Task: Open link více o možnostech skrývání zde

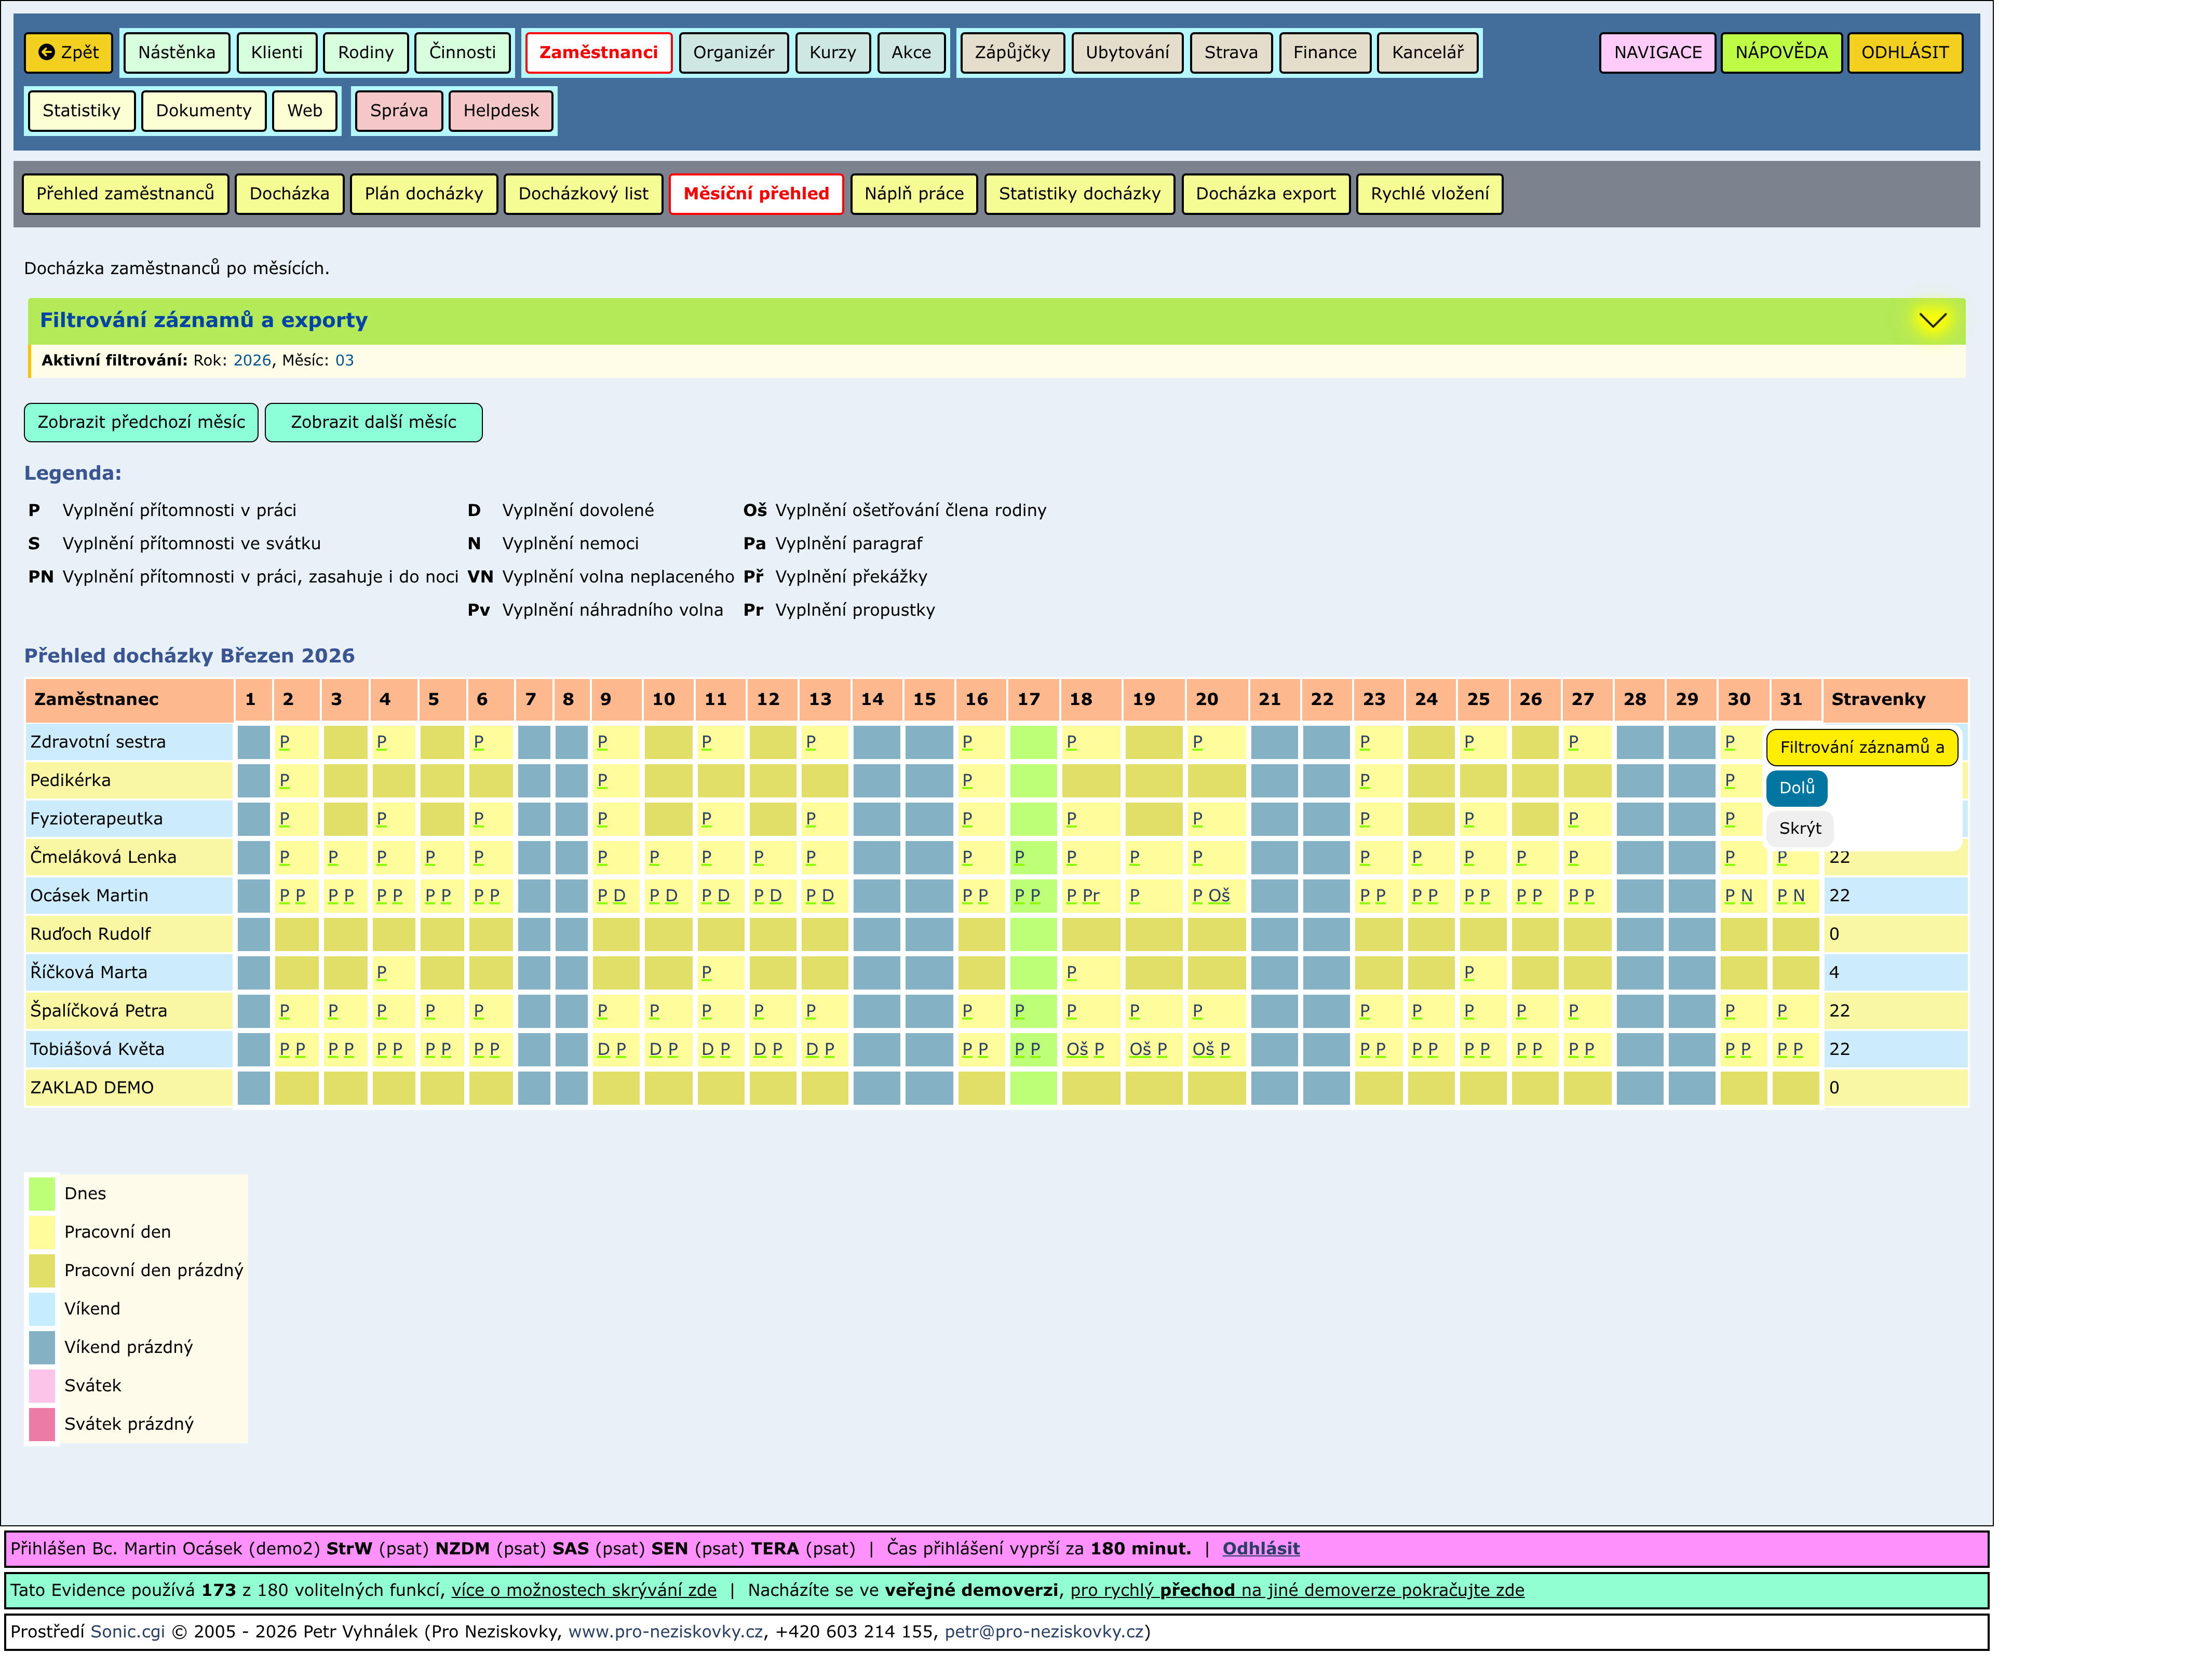Action: coord(584,1590)
